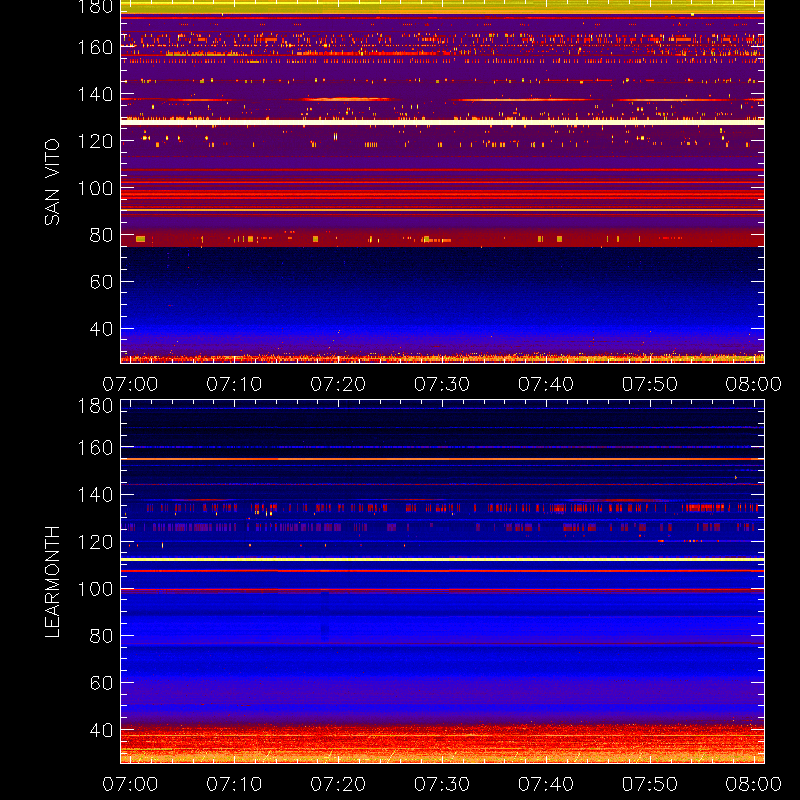Click the bright white band in San Vito spectrogram

442,122
